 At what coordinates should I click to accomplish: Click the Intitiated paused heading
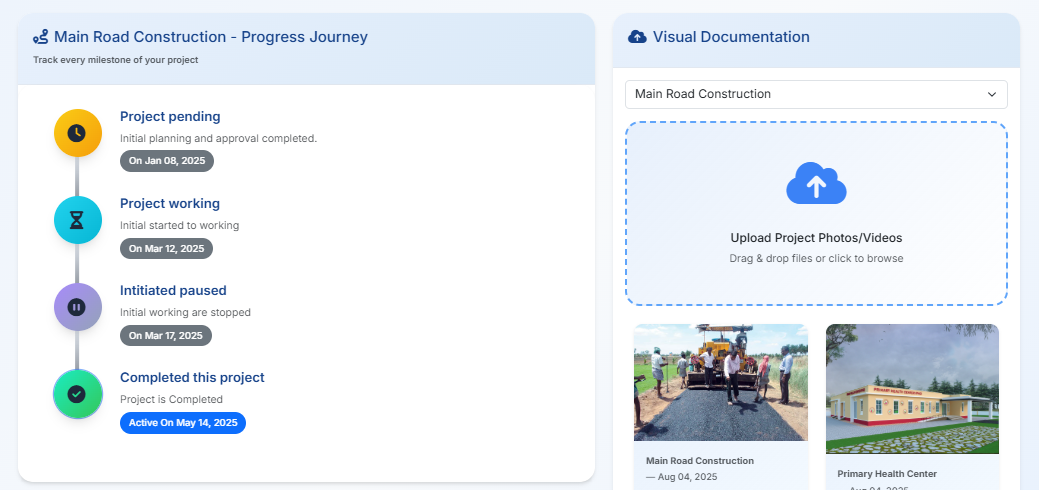[x=173, y=290]
